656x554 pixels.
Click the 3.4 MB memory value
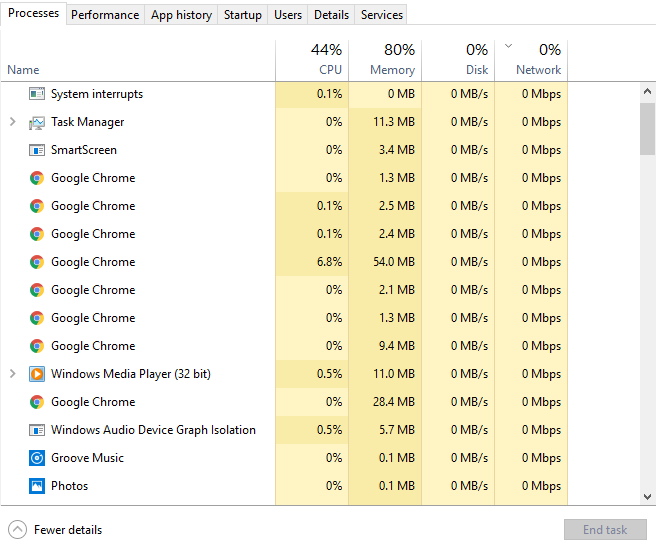[397, 150]
